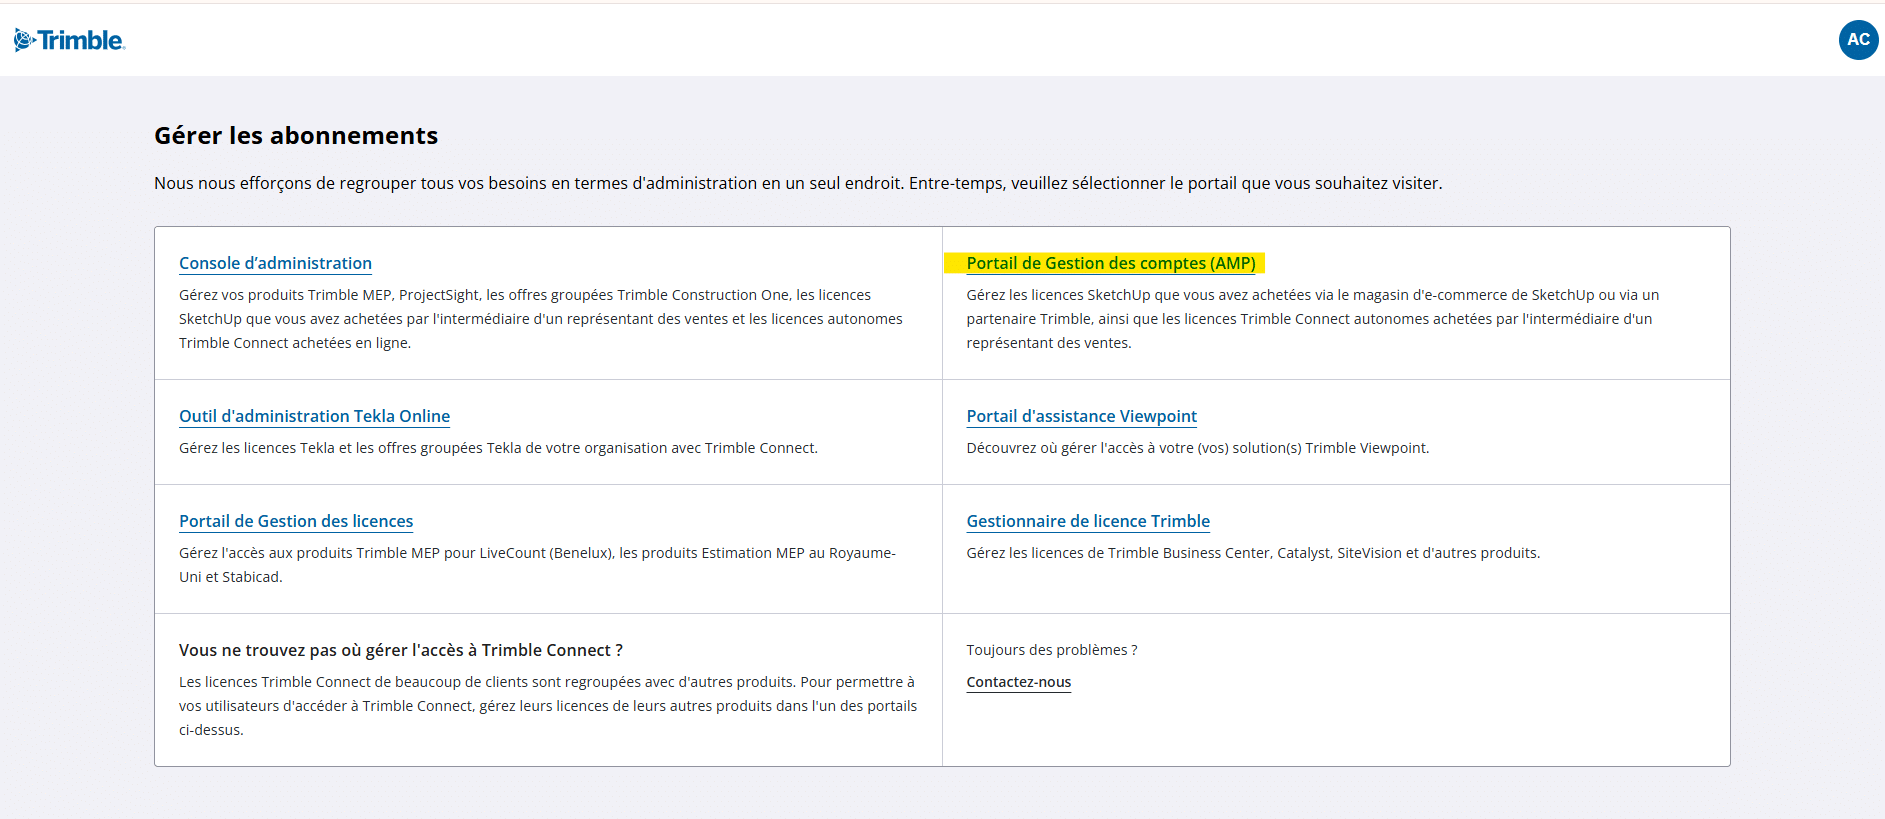Image resolution: width=1885 pixels, height=819 pixels.
Task: Visit Portail d'assistance Viewpoint
Action: point(1081,416)
